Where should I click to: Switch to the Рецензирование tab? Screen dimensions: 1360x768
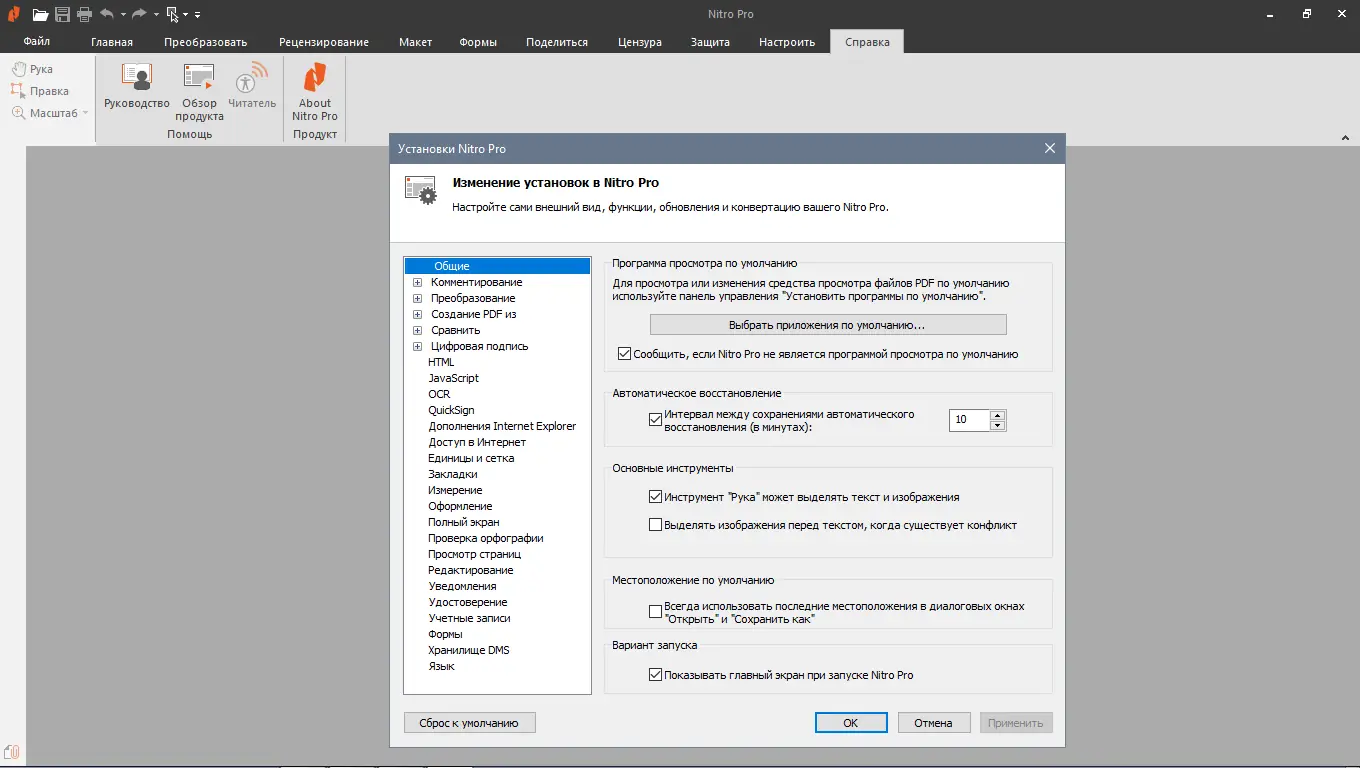pyautogui.click(x=324, y=42)
